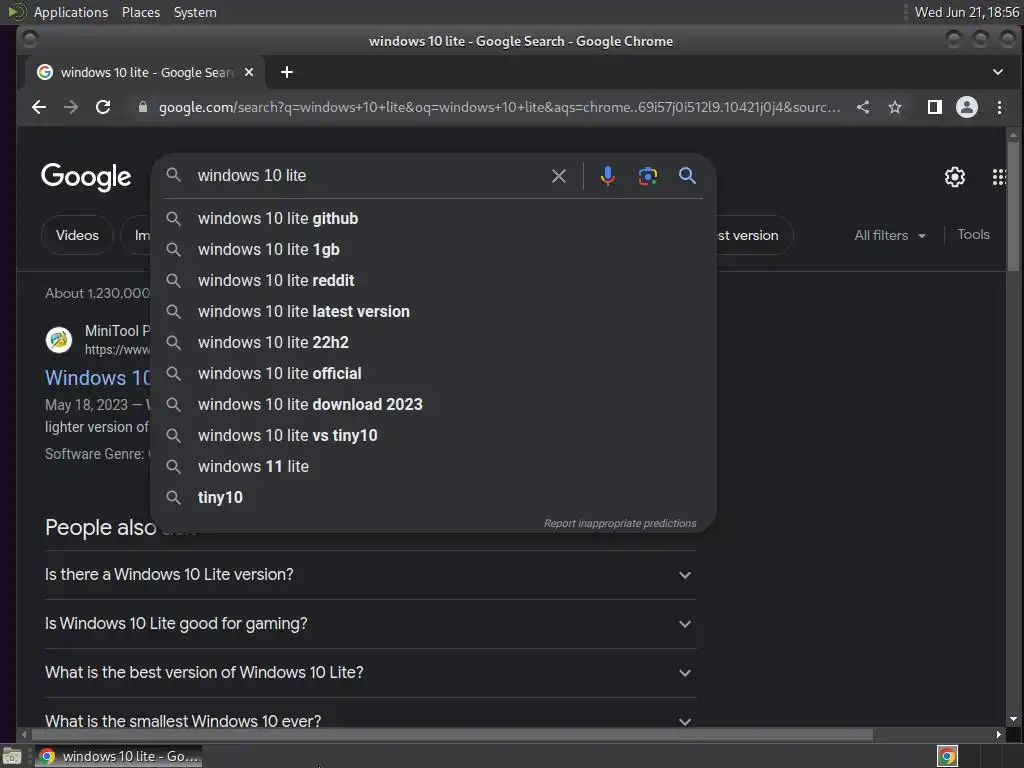Open a new tab with the plus button
1024x768 pixels.
point(287,72)
